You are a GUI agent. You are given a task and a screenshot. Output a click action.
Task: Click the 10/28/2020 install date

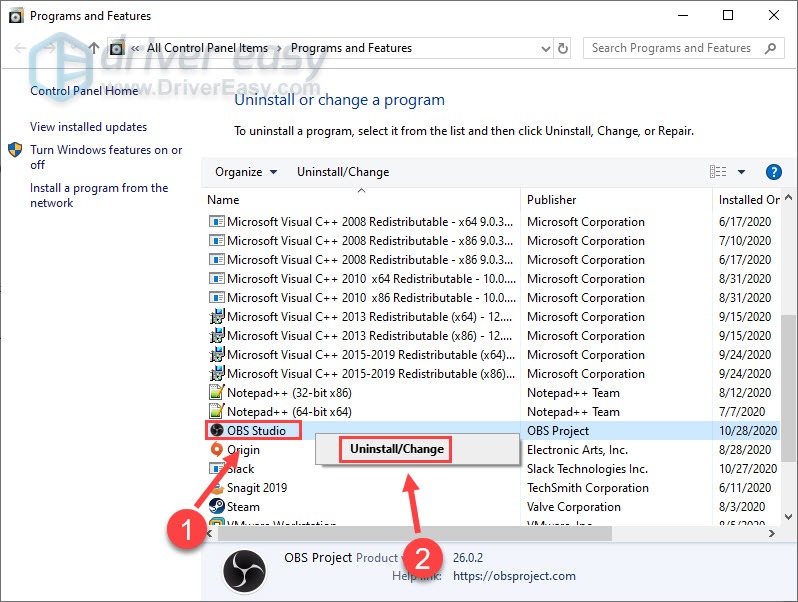[748, 431]
